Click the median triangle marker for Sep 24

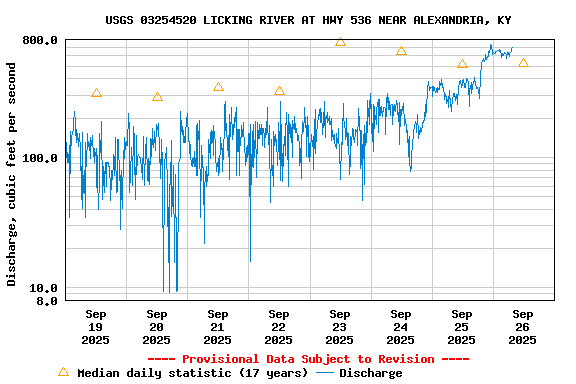point(401,51)
